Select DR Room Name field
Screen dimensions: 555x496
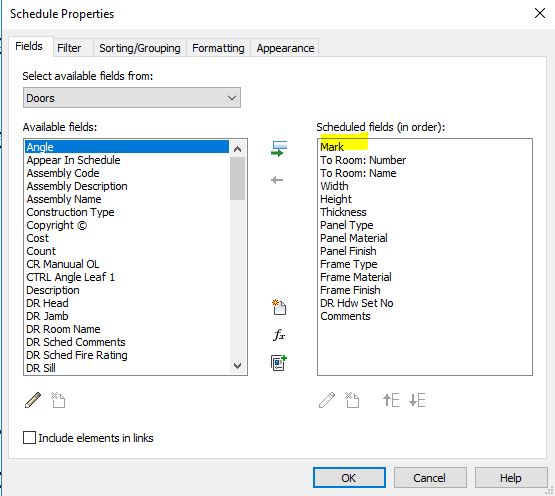point(127,329)
